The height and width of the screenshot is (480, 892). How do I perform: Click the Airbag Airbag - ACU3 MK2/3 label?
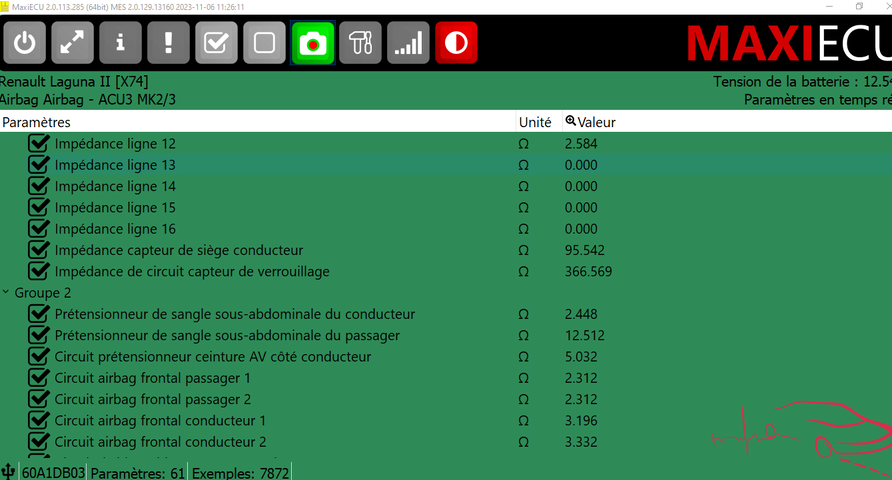[x=88, y=100]
